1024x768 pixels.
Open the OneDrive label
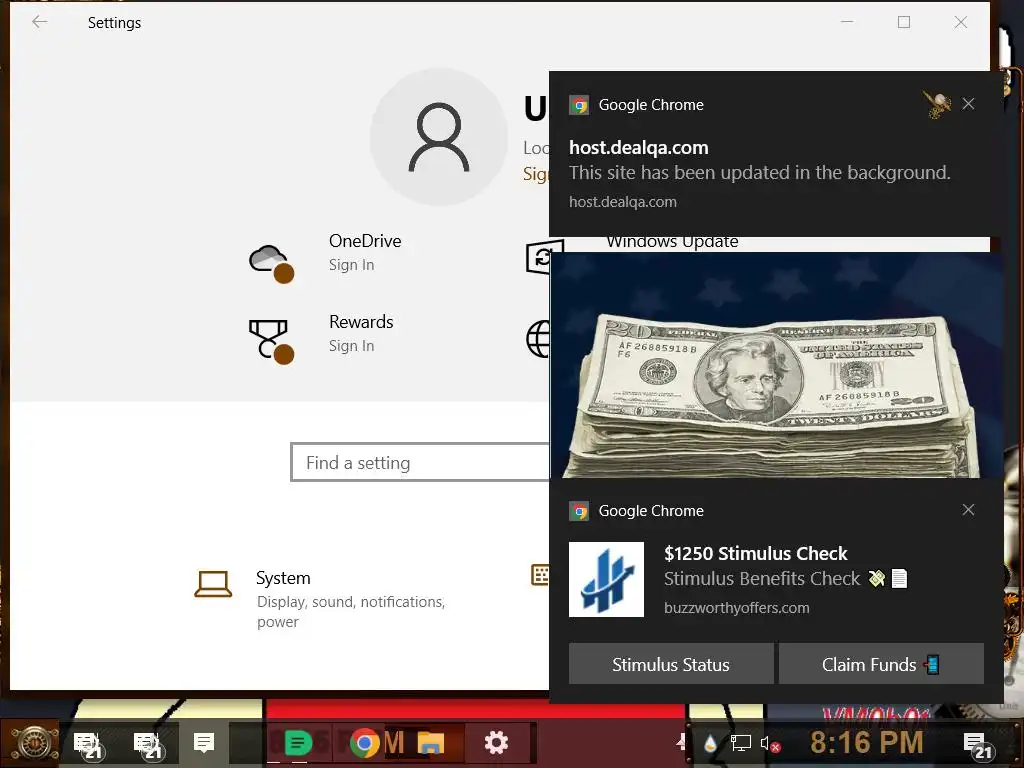click(365, 241)
